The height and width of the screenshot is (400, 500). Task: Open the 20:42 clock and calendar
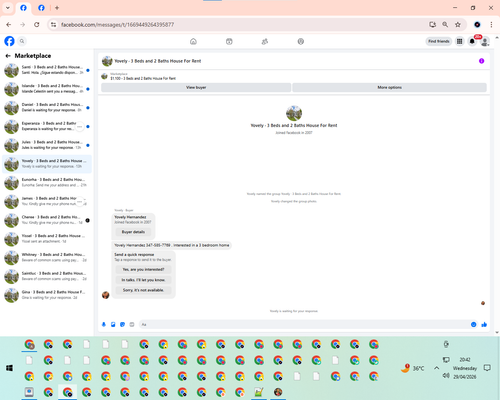(x=465, y=368)
